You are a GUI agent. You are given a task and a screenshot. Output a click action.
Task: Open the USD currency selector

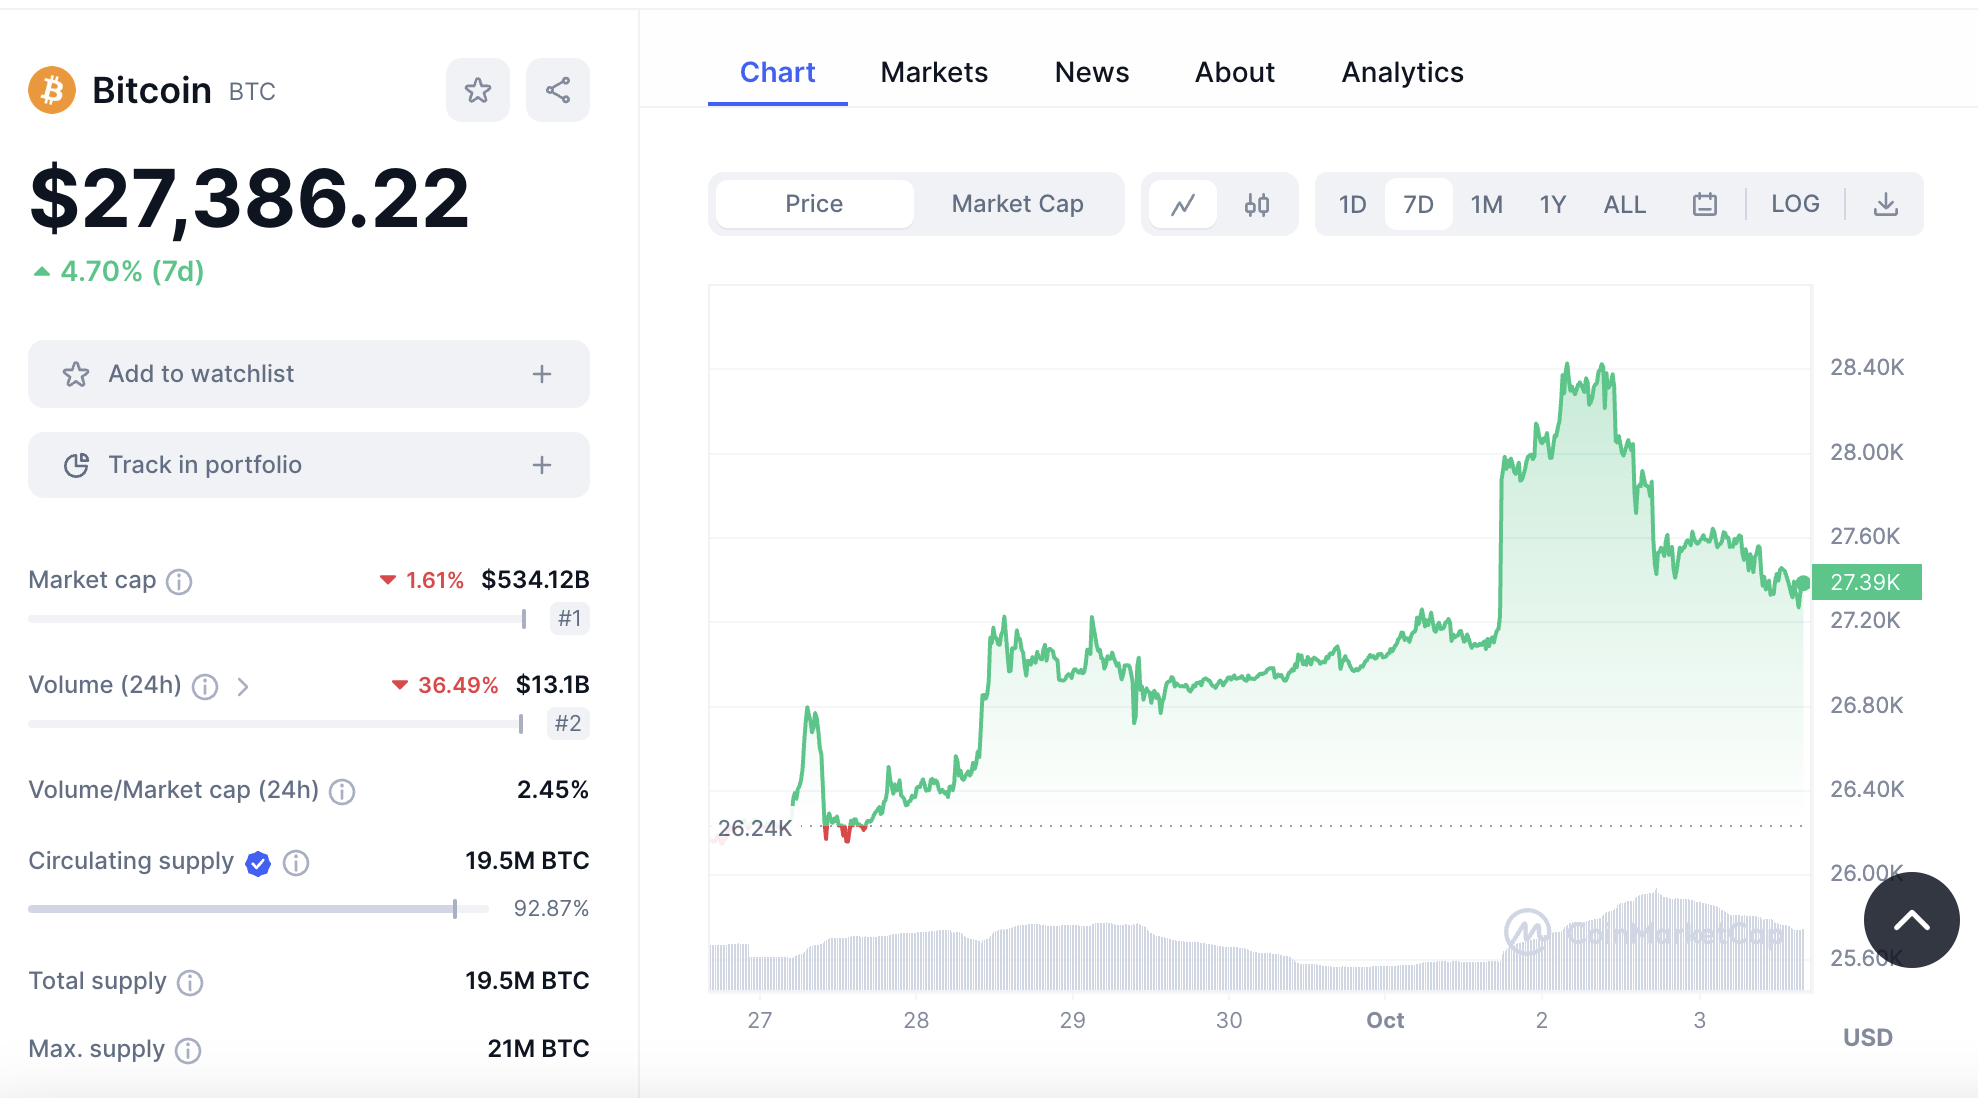1866,1037
